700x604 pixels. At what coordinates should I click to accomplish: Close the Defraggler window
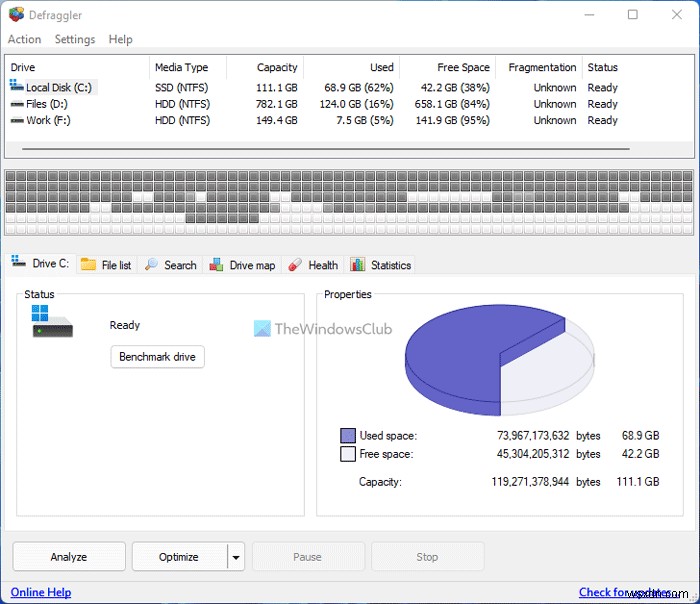click(677, 15)
